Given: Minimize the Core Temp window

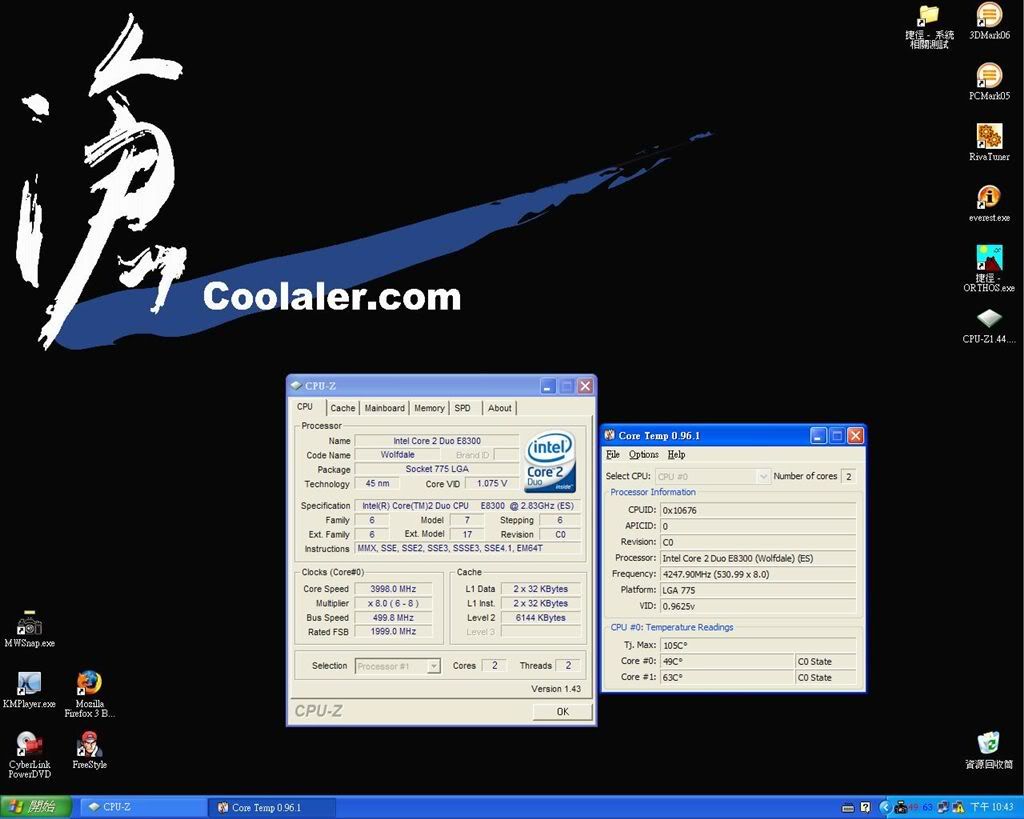Looking at the screenshot, I should pyautogui.click(x=818, y=436).
